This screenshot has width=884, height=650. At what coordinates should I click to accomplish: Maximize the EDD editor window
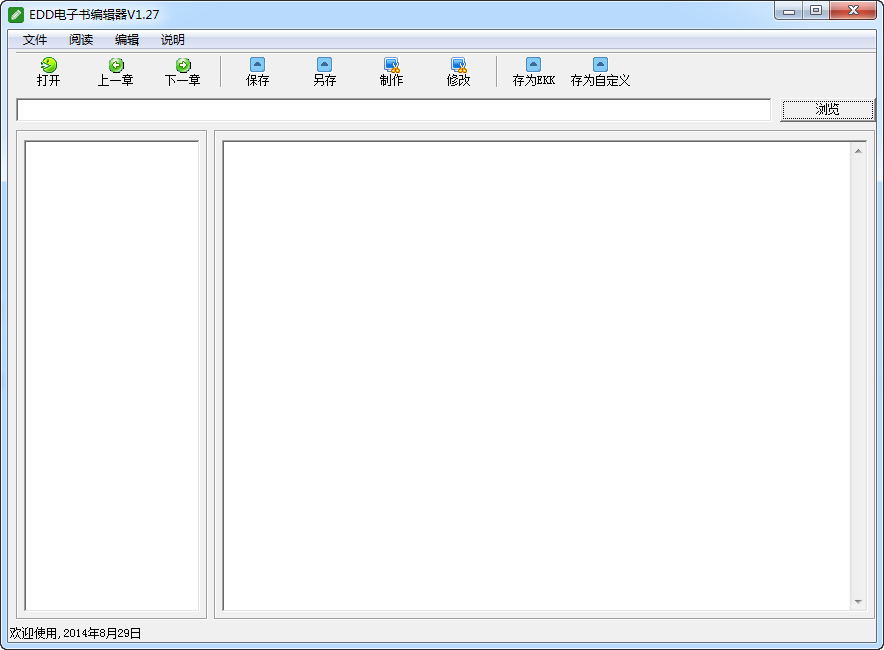[x=816, y=11]
